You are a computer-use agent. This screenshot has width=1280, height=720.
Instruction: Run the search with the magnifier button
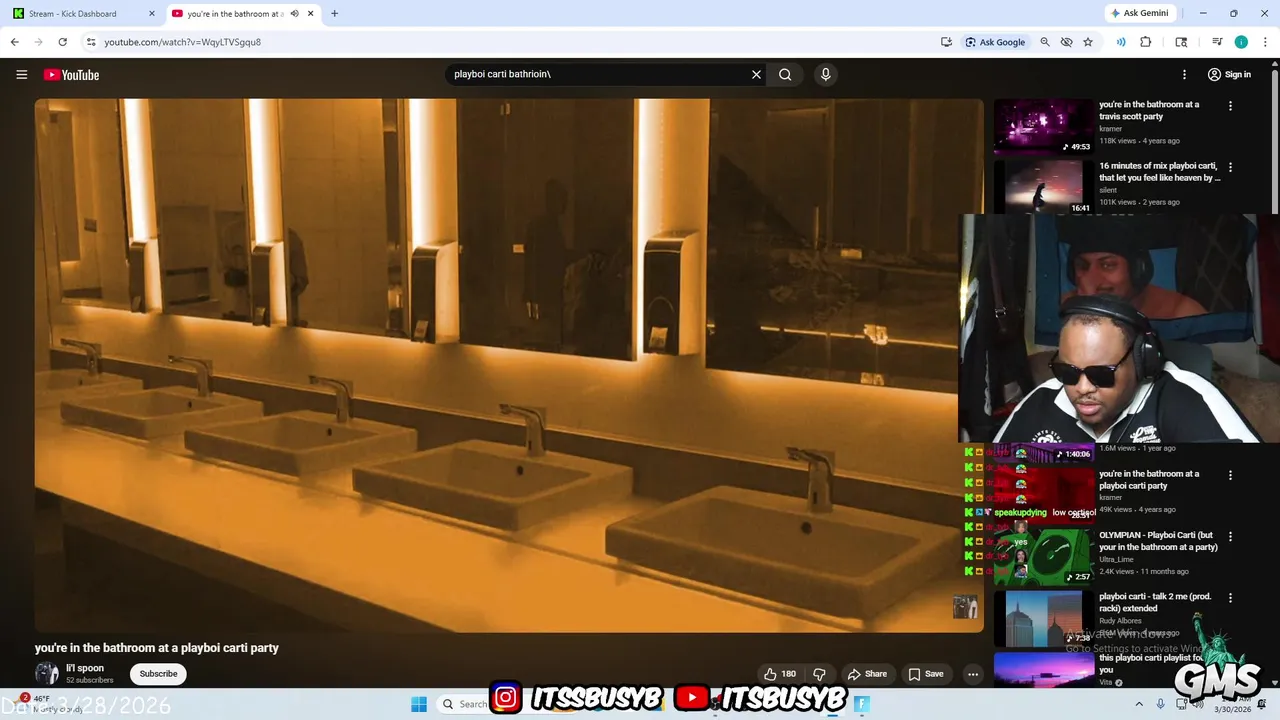click(x=785, y=74)
